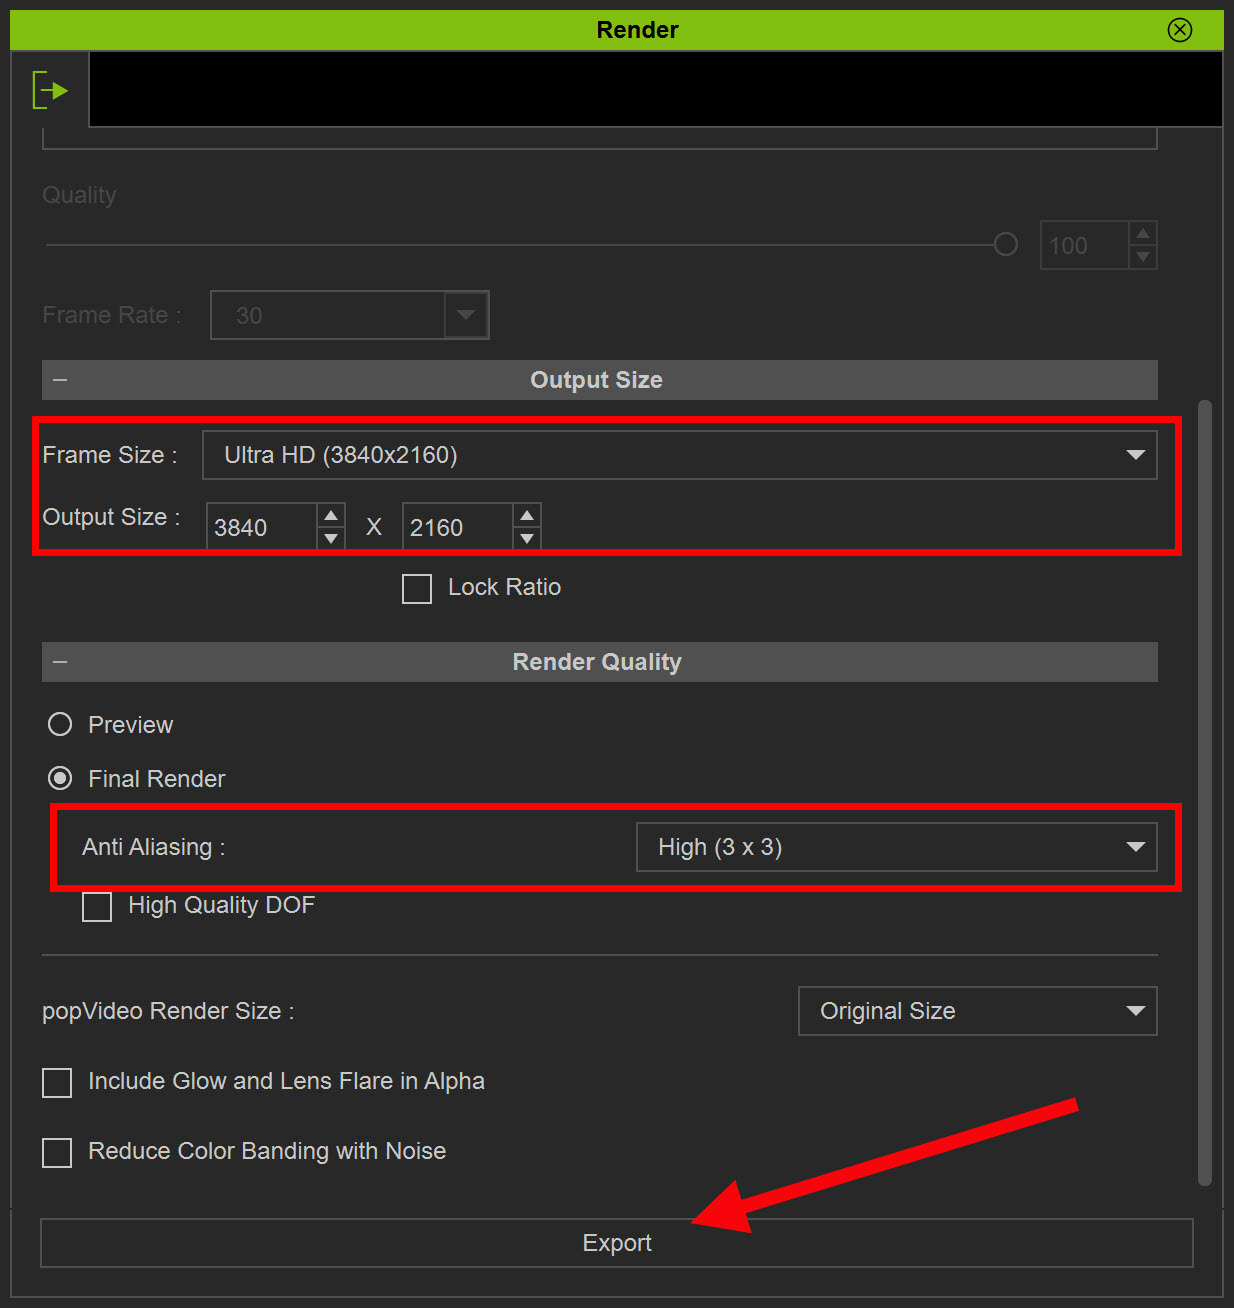Click the 'Anti Aliasing :' label

pos(154,847)
